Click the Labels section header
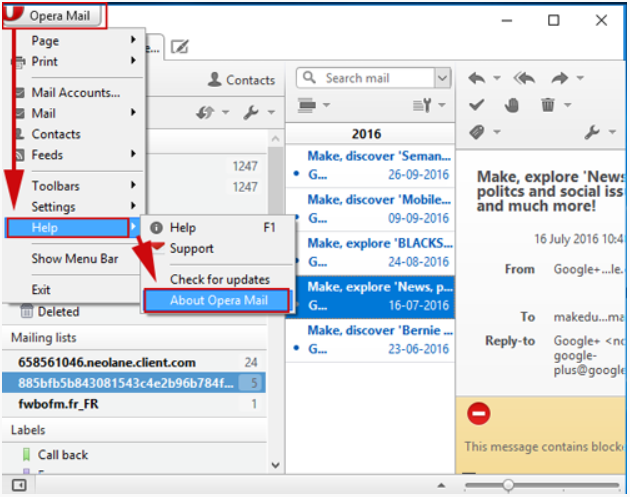This screenshot has height=497, width=630. (134, 430)
